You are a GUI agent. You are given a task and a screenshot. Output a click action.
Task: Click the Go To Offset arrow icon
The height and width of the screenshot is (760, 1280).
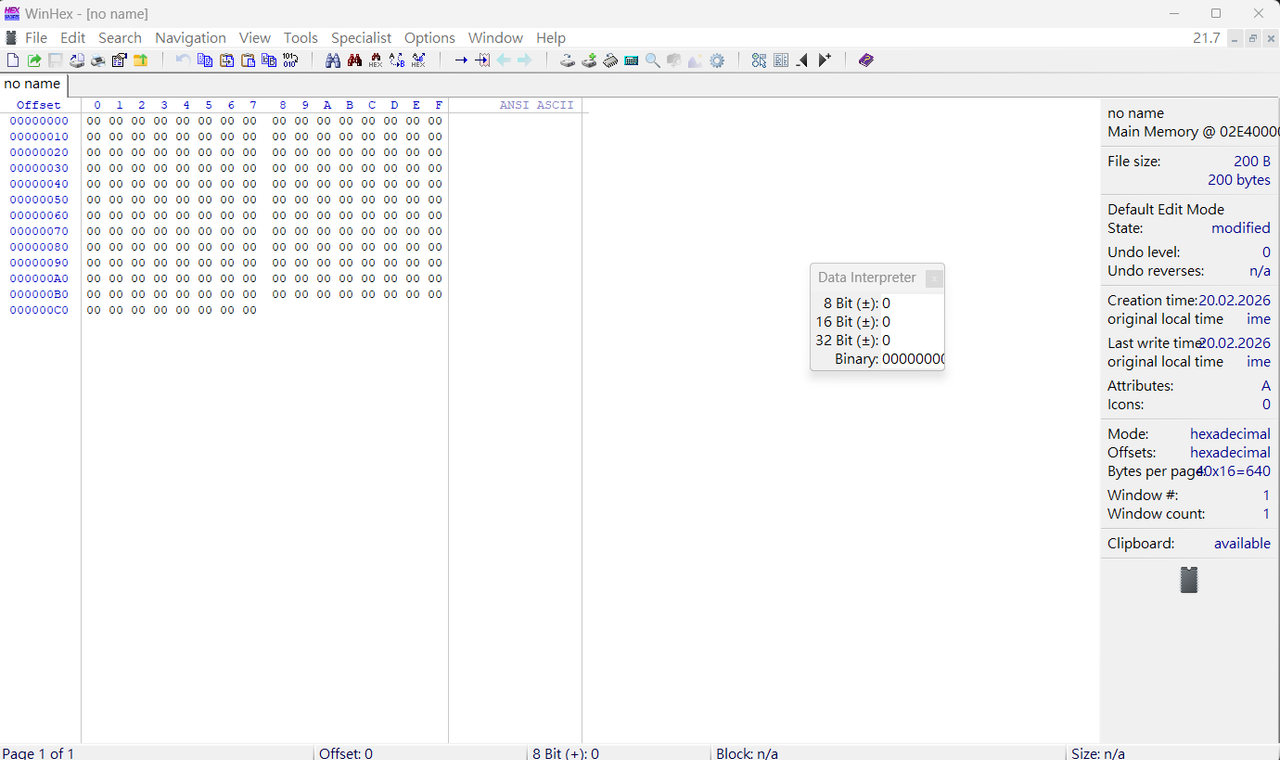click(461, 61)
